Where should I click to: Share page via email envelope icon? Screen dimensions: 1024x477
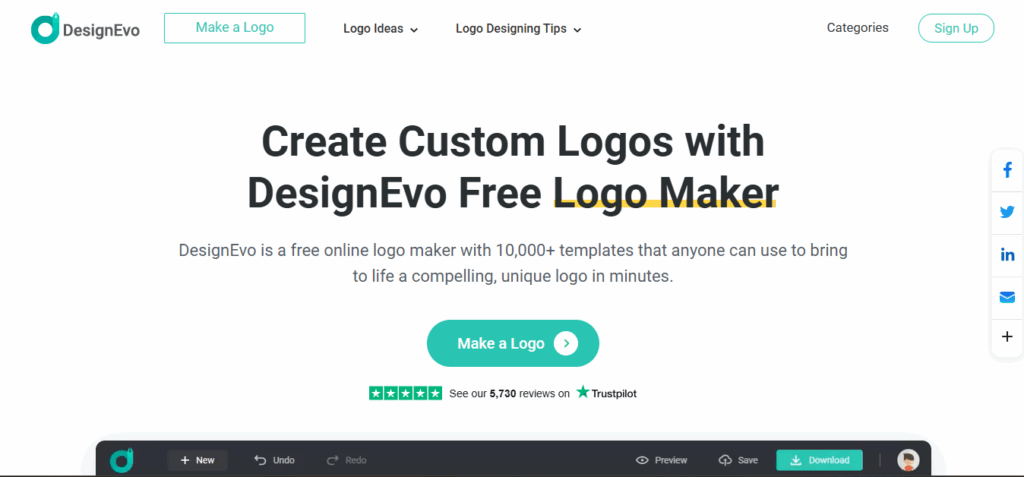coord(1007,297)
